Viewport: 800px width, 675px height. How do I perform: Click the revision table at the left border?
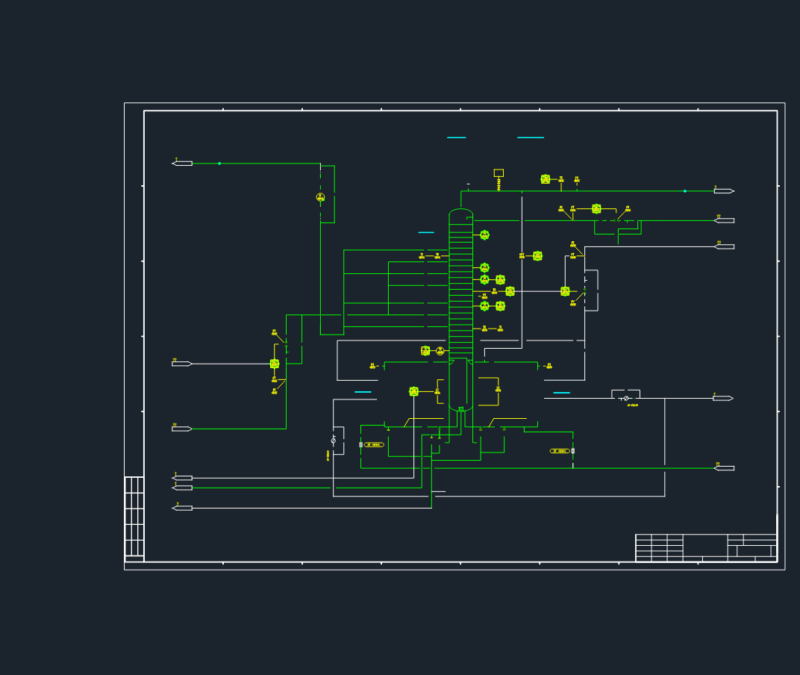click(134, 516)
